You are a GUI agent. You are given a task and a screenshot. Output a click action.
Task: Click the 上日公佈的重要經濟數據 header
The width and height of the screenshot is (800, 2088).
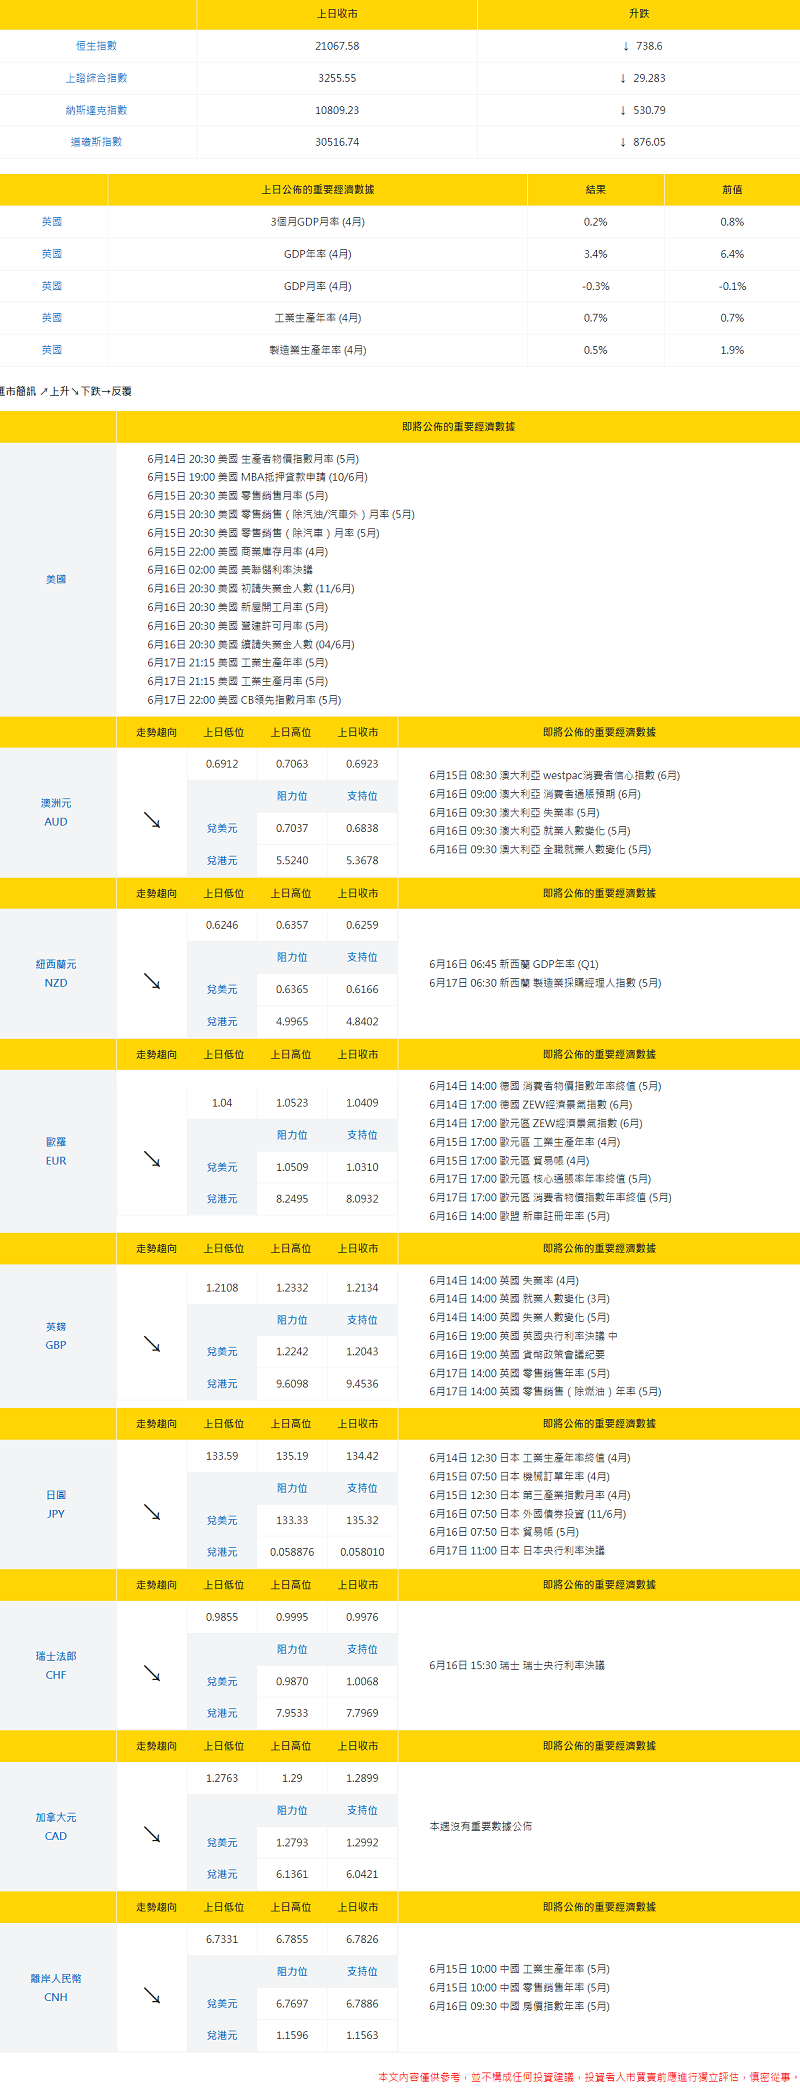318,189
